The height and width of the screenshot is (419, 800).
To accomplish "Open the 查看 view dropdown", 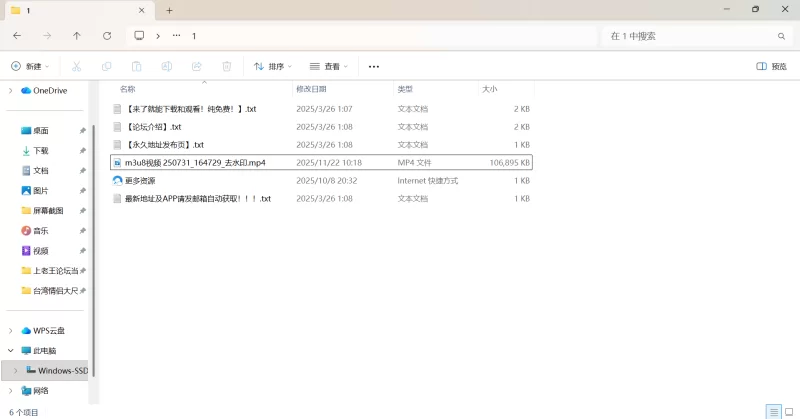I will 329,66.
